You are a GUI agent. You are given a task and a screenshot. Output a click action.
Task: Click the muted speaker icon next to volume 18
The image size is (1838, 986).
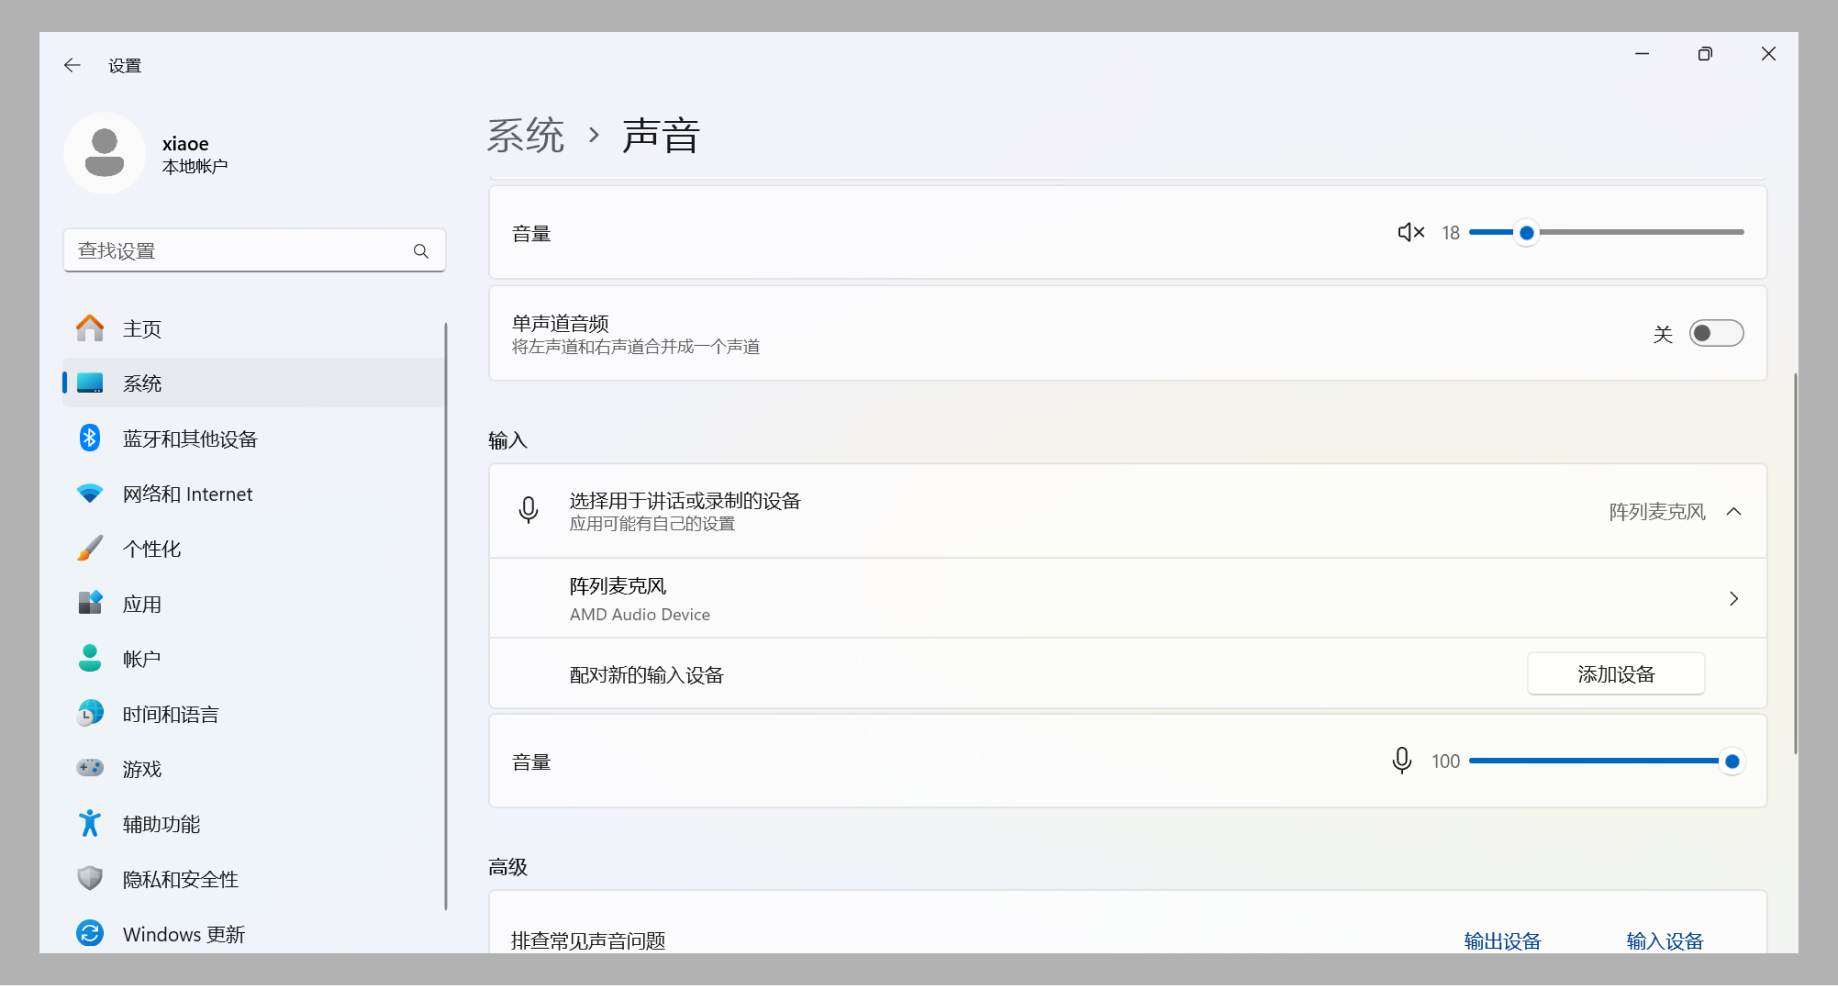coord(1411,233)
